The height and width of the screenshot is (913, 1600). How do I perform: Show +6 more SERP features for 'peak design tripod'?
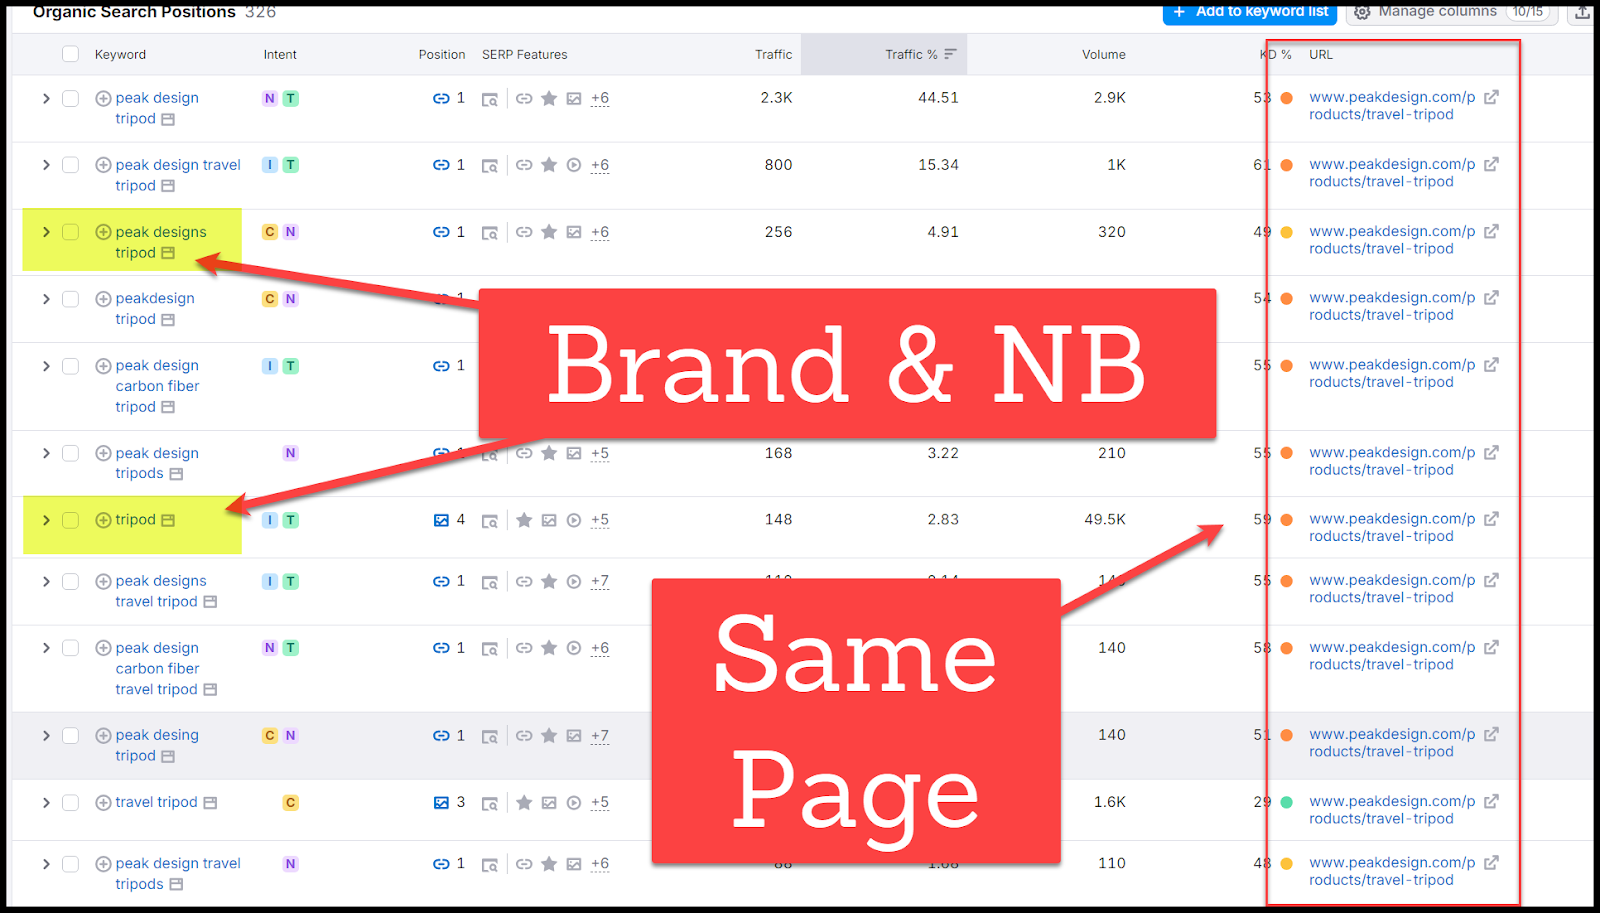coord(600,98)
